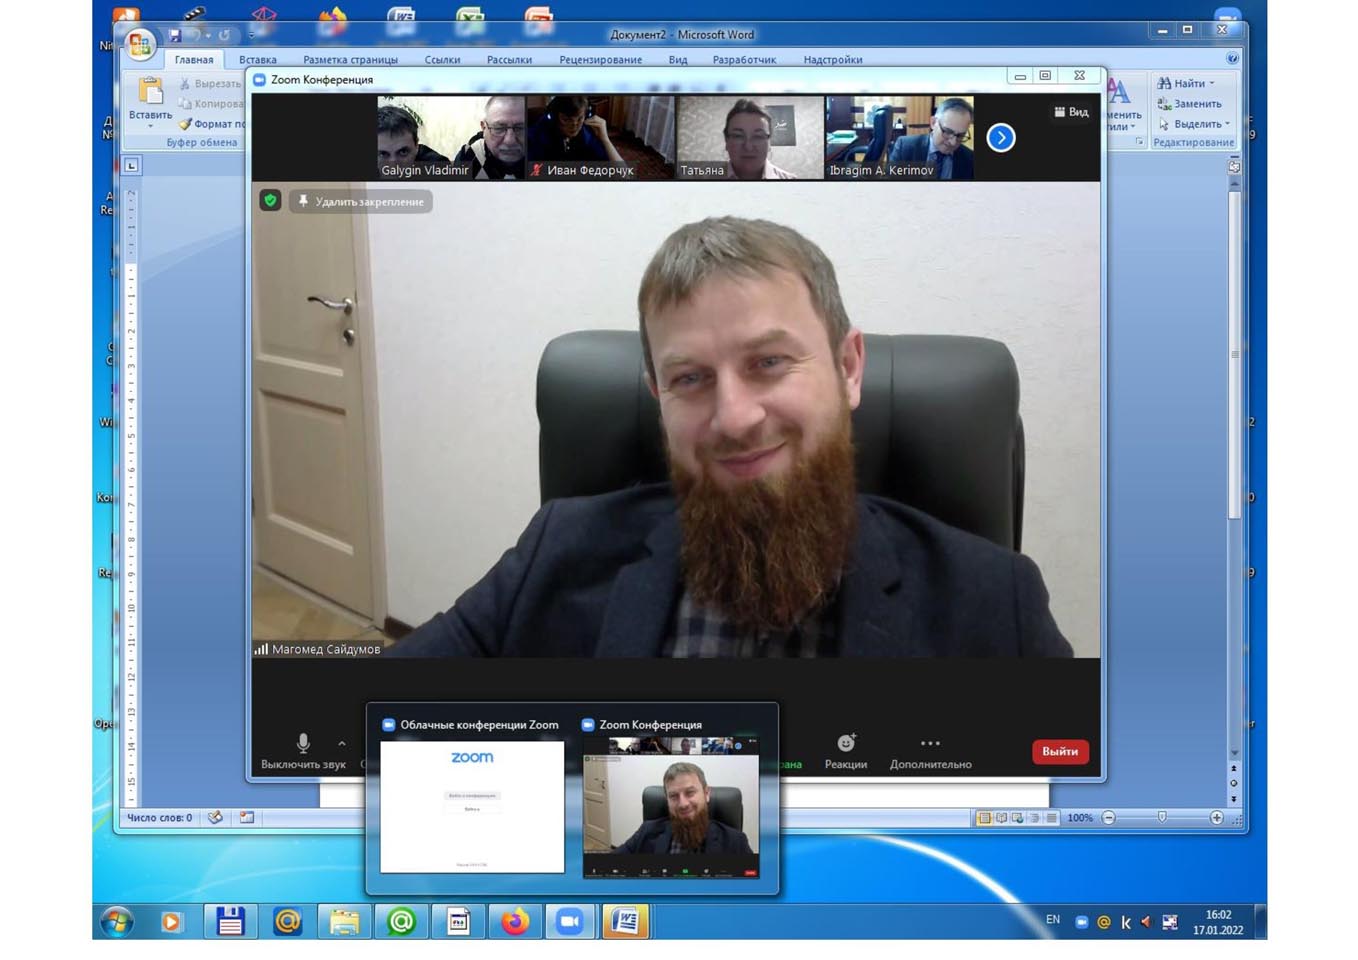Click the Вставить clipboard paste icon

(150, 91)
